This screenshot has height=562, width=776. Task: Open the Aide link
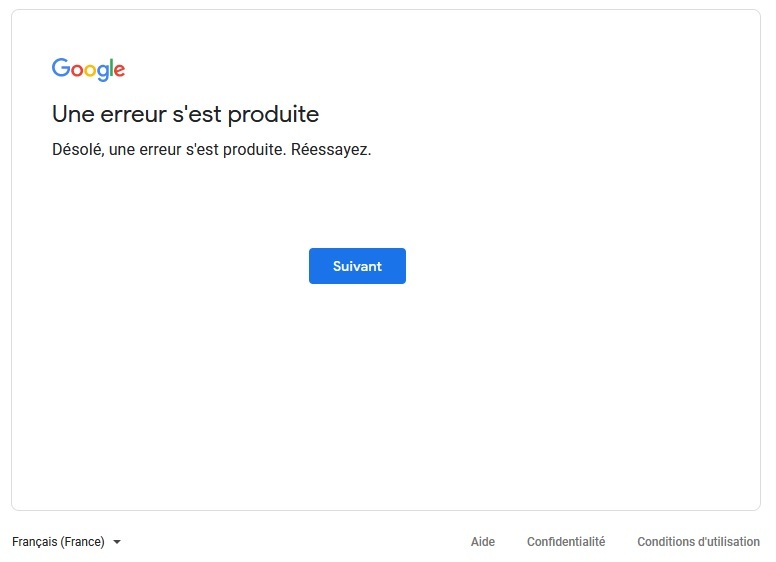point(483,542)
